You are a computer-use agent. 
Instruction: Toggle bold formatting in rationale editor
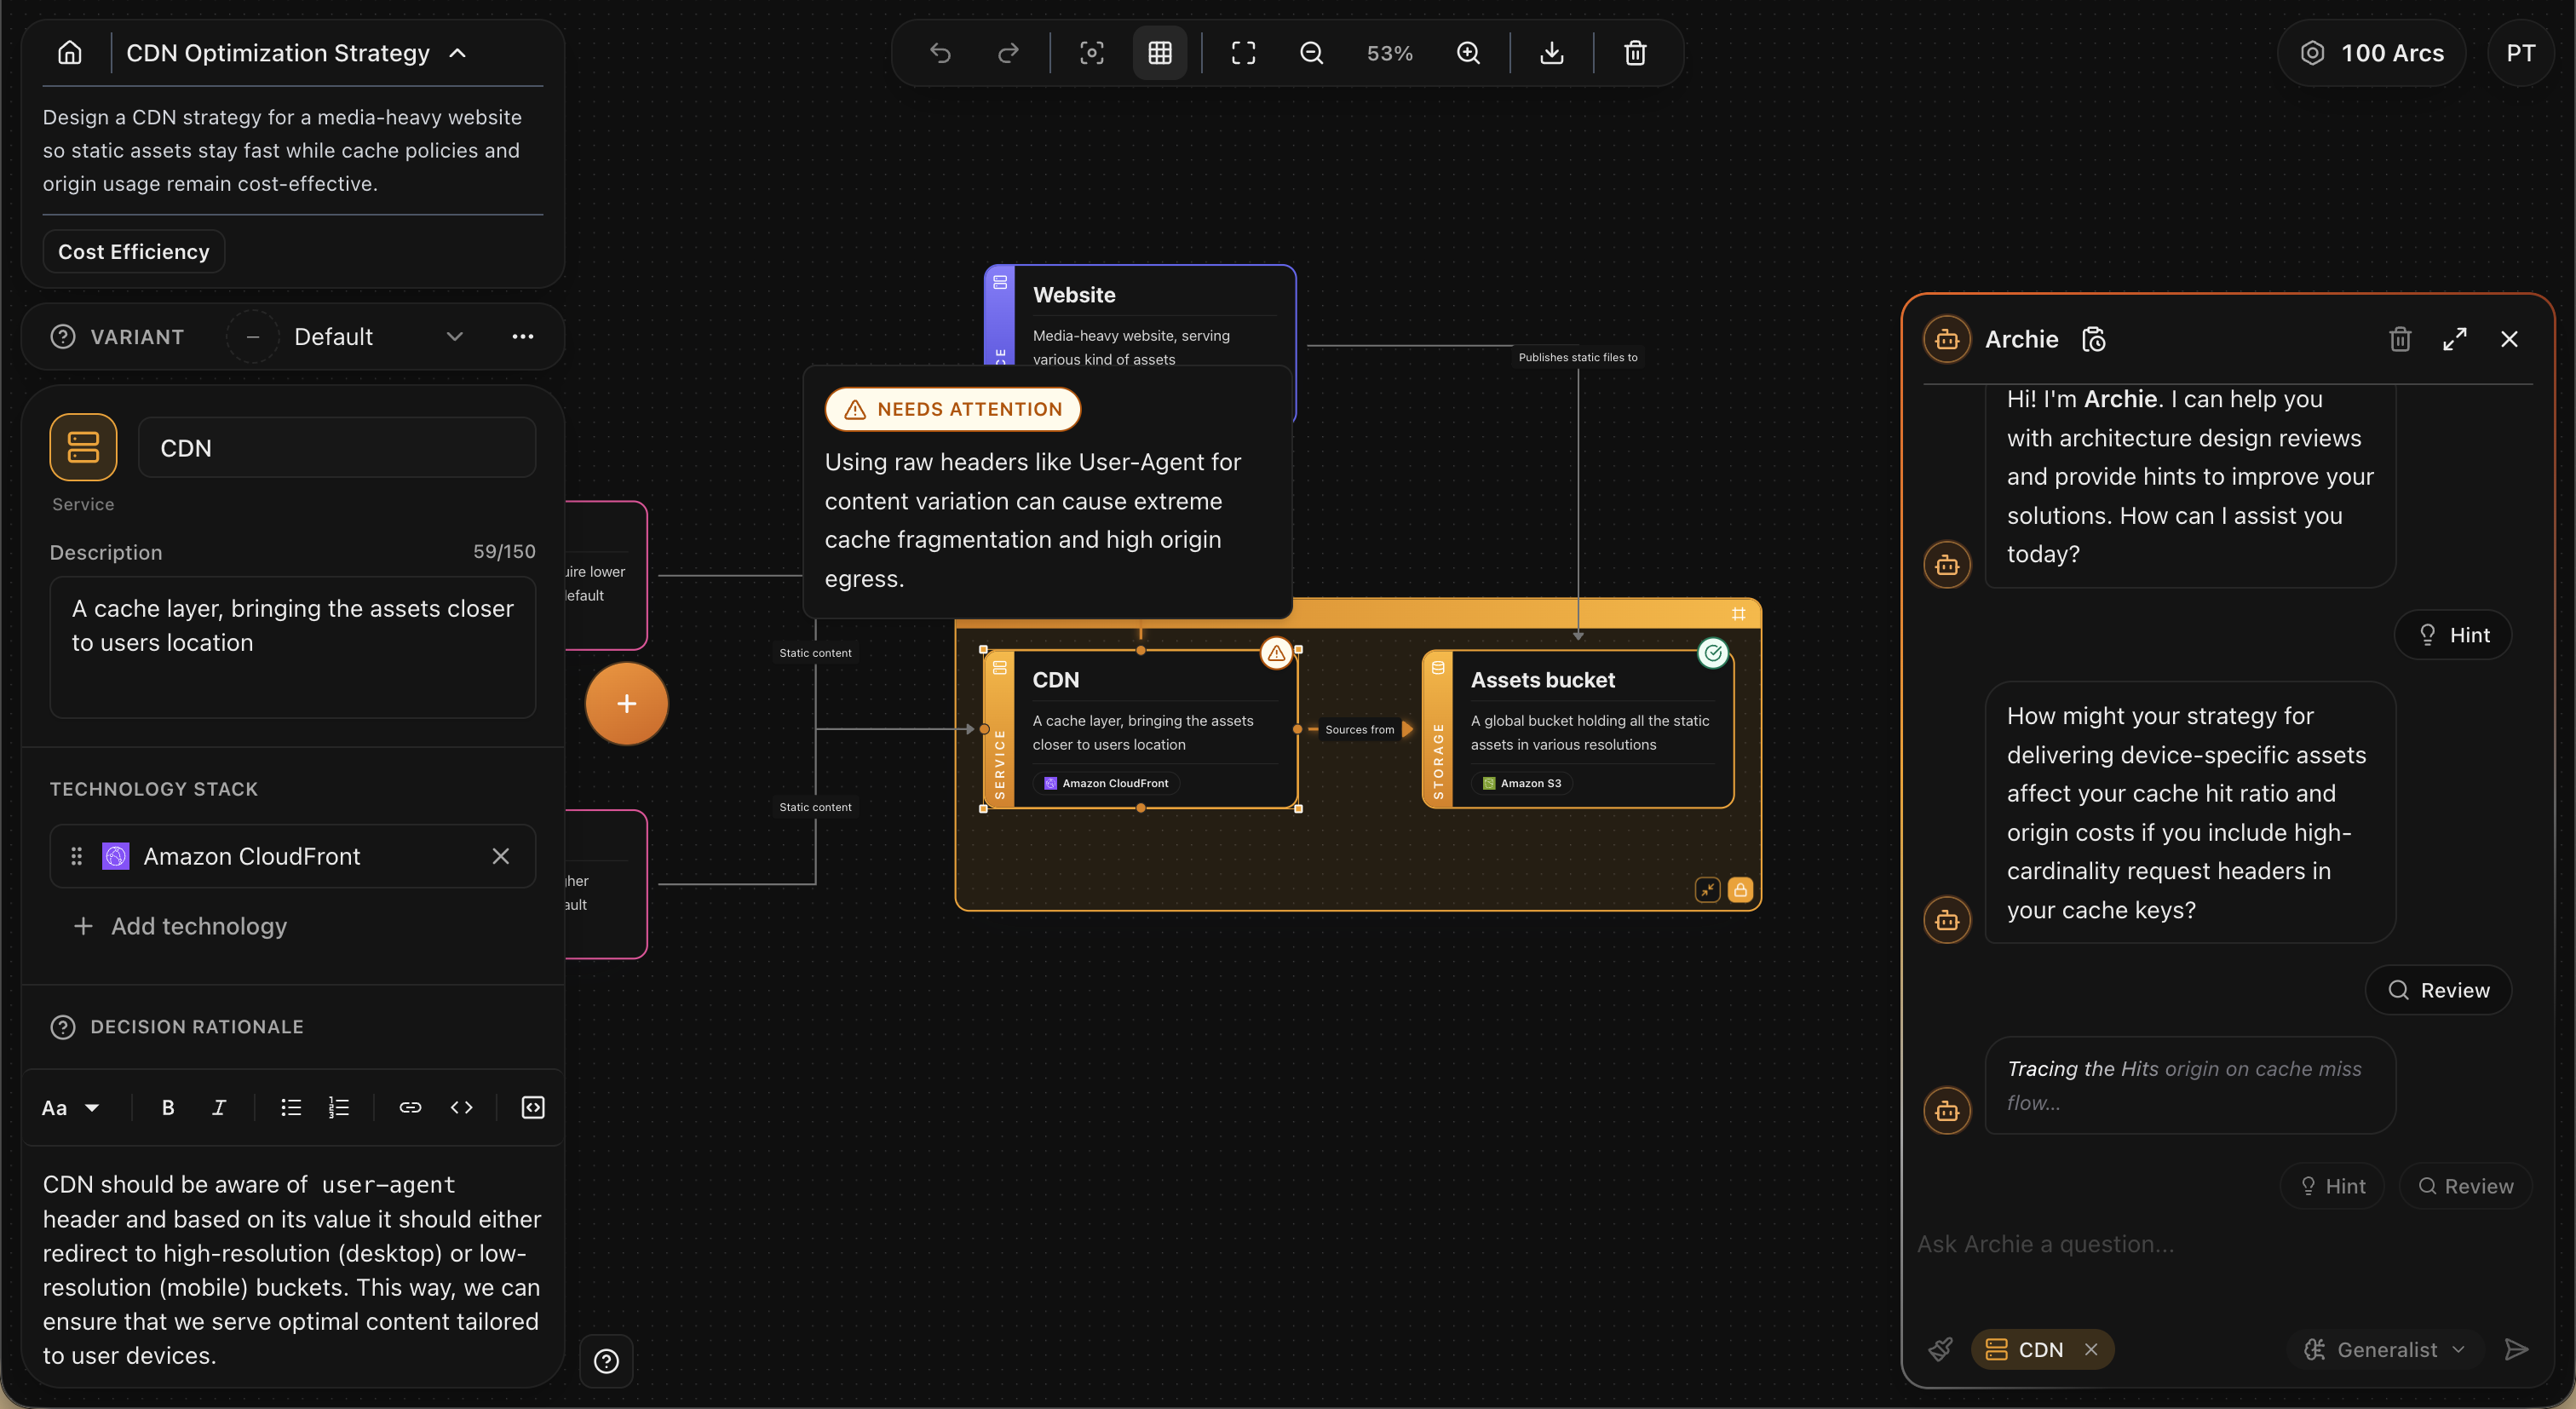pyautogui.click(x=168, y=1107)
